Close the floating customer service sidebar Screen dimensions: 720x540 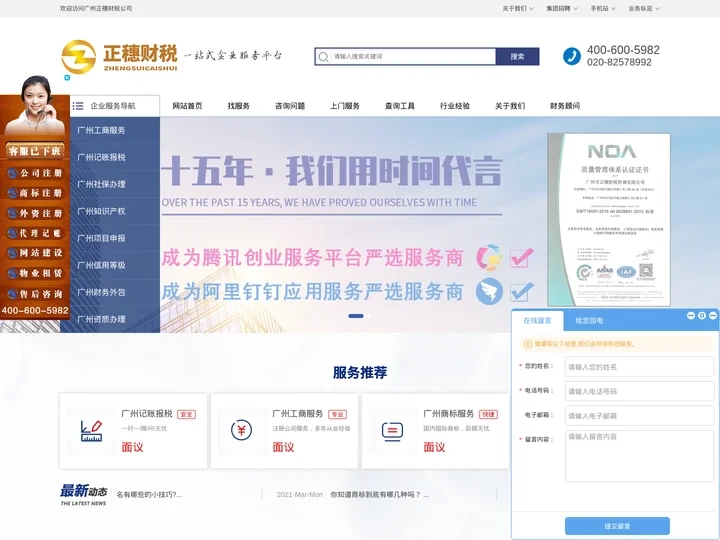(67, 78)
